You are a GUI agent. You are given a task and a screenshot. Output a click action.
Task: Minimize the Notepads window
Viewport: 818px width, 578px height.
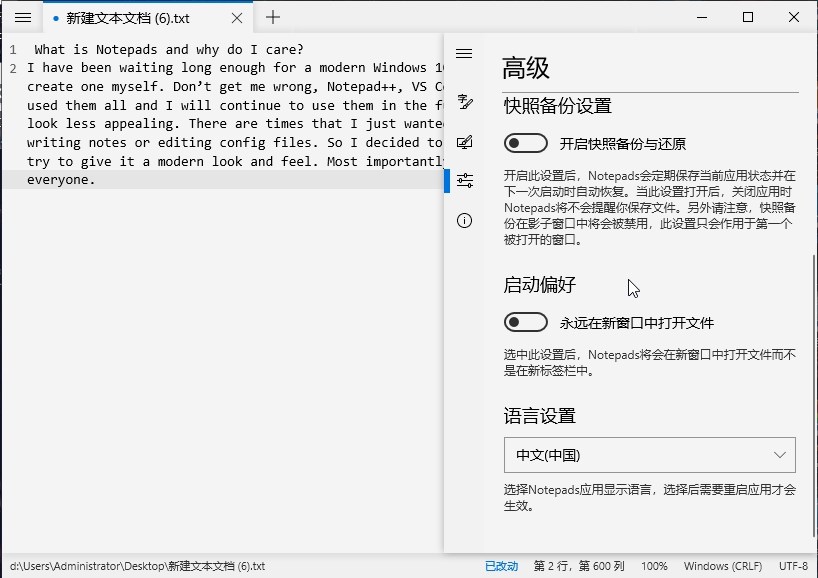click(x=702, y=17)
